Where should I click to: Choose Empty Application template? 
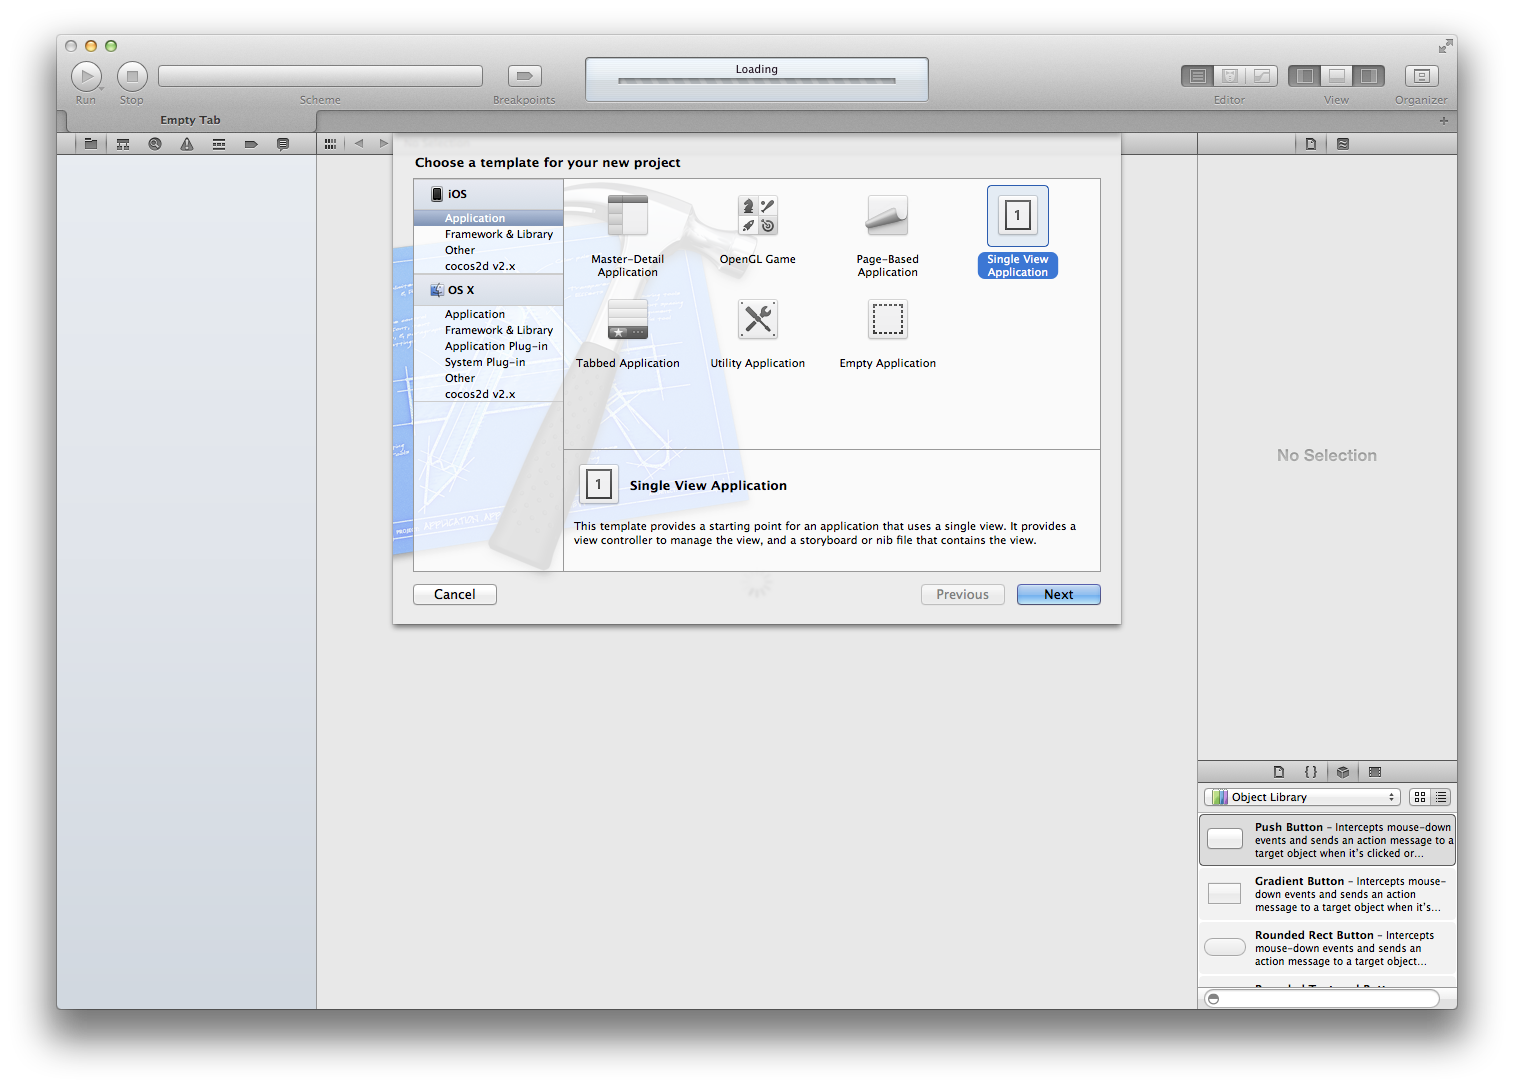pos(888,334)
